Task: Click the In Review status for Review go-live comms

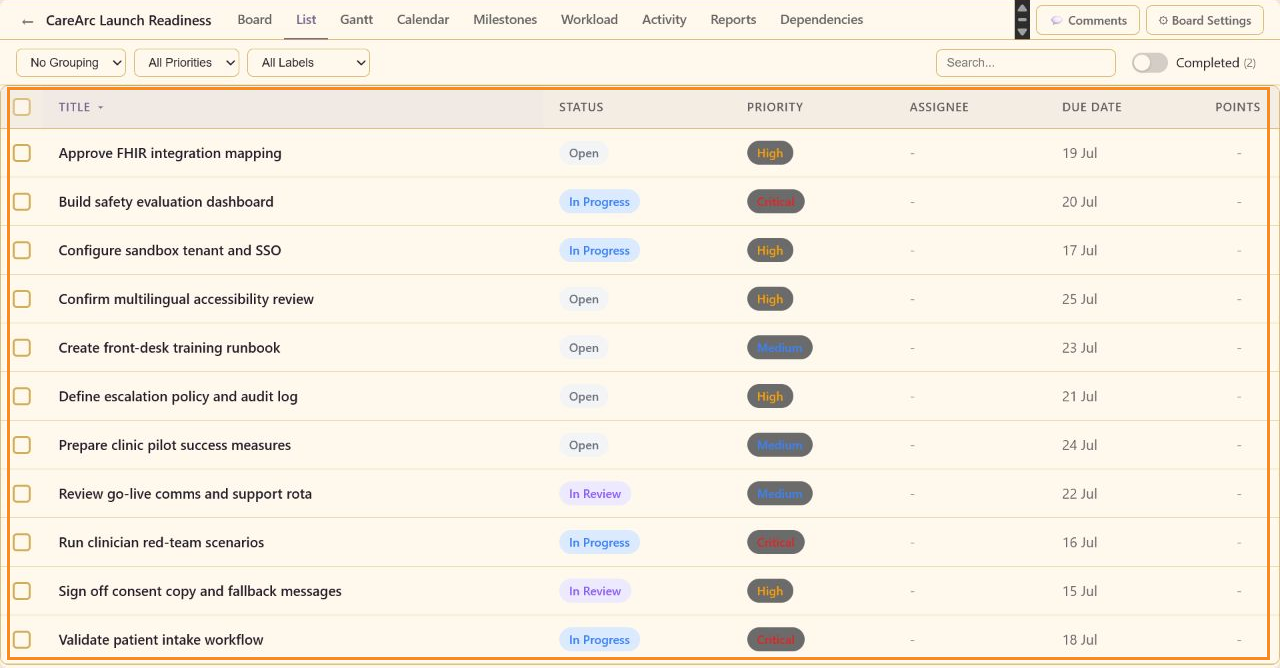Action: 595,494
